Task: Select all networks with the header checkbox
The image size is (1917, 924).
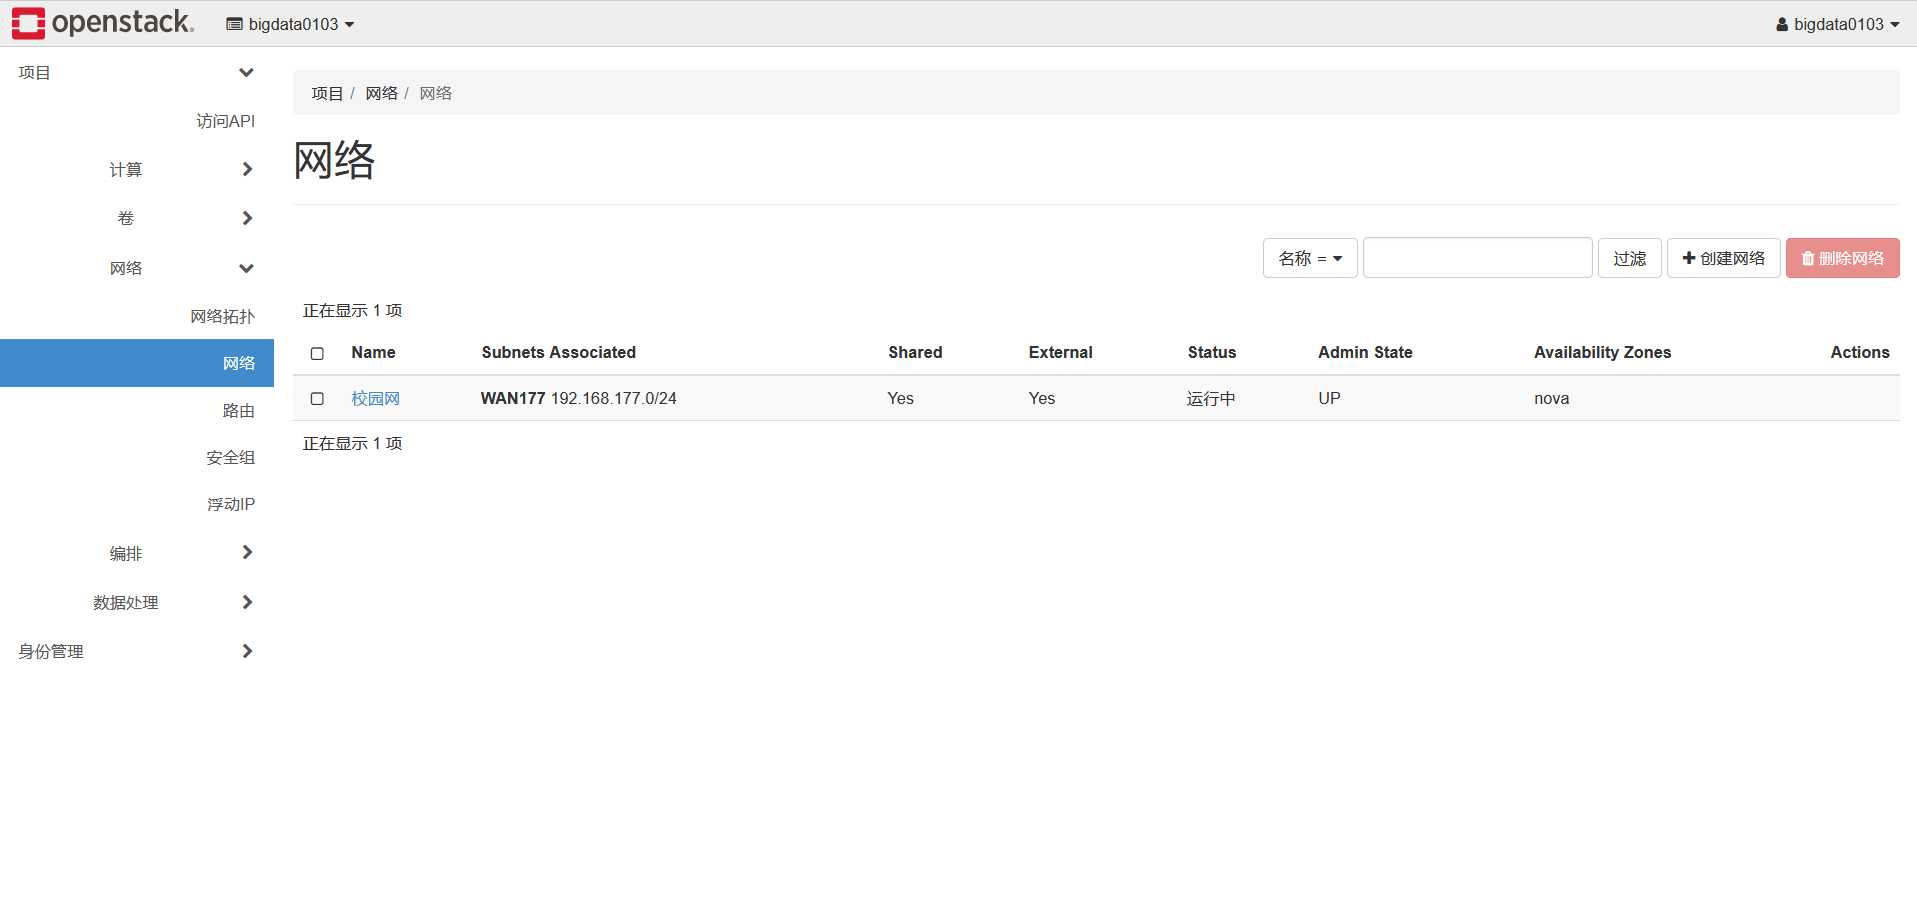Action: point(317,353)
